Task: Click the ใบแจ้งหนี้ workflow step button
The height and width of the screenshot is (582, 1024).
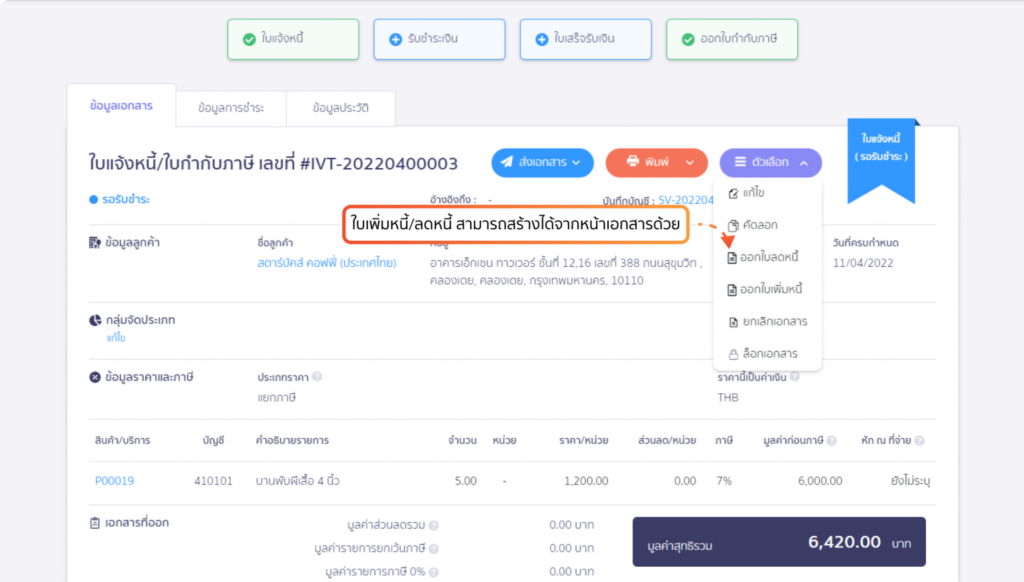Action: tap(293, 39)
